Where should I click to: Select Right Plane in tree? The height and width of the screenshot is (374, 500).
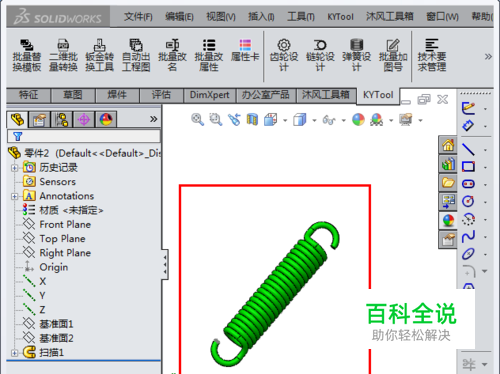65,253
